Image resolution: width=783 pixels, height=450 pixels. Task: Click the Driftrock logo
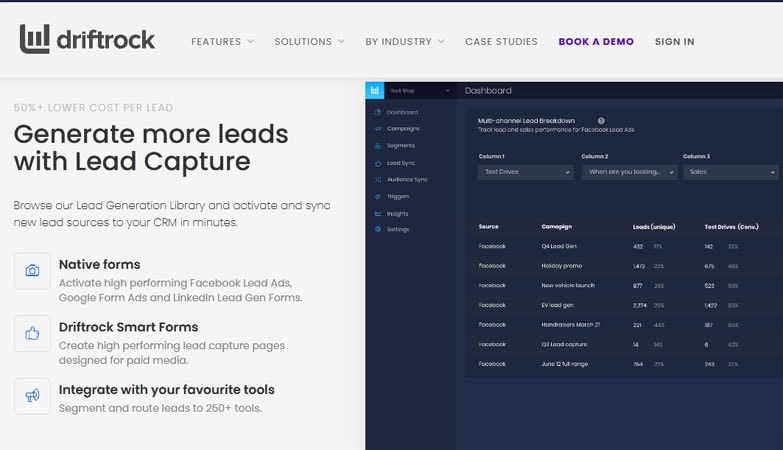[88, 40]
